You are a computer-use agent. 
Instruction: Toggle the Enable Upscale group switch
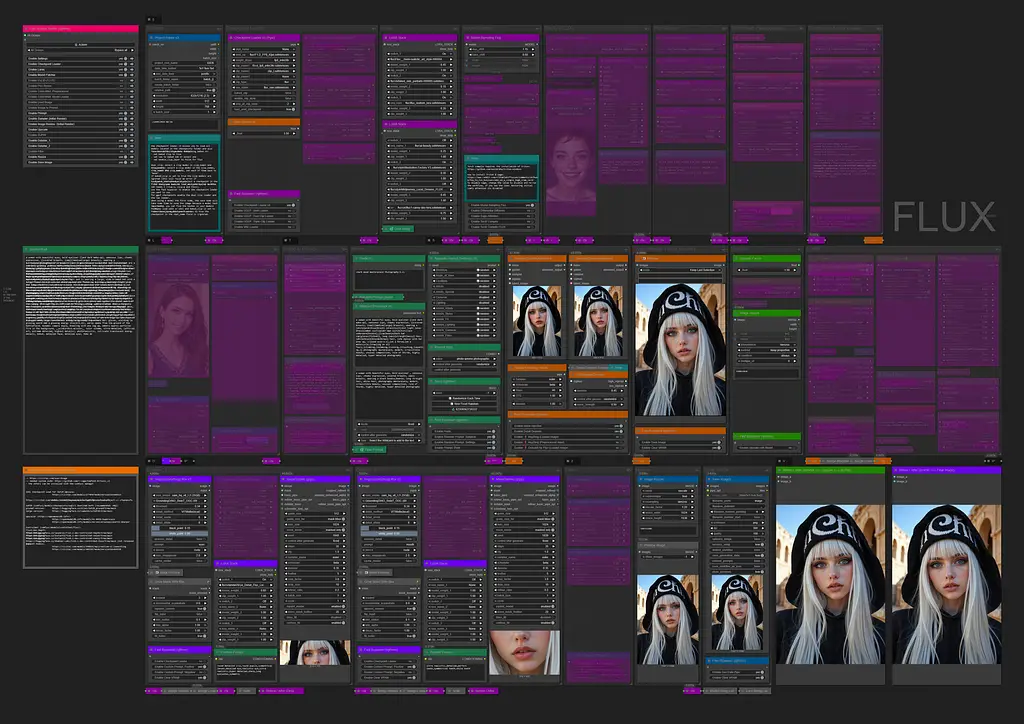coord(125,129)
